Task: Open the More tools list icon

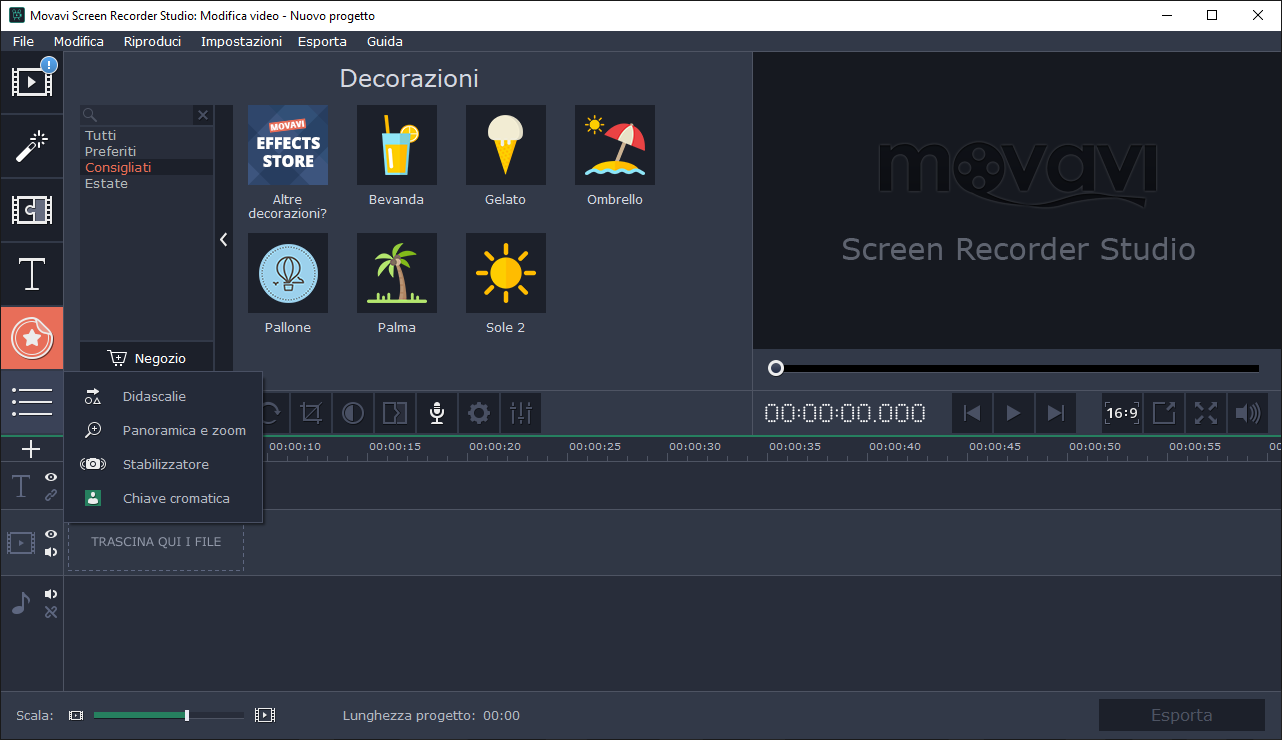Action: pyautogui.click(x=32, y=402)
